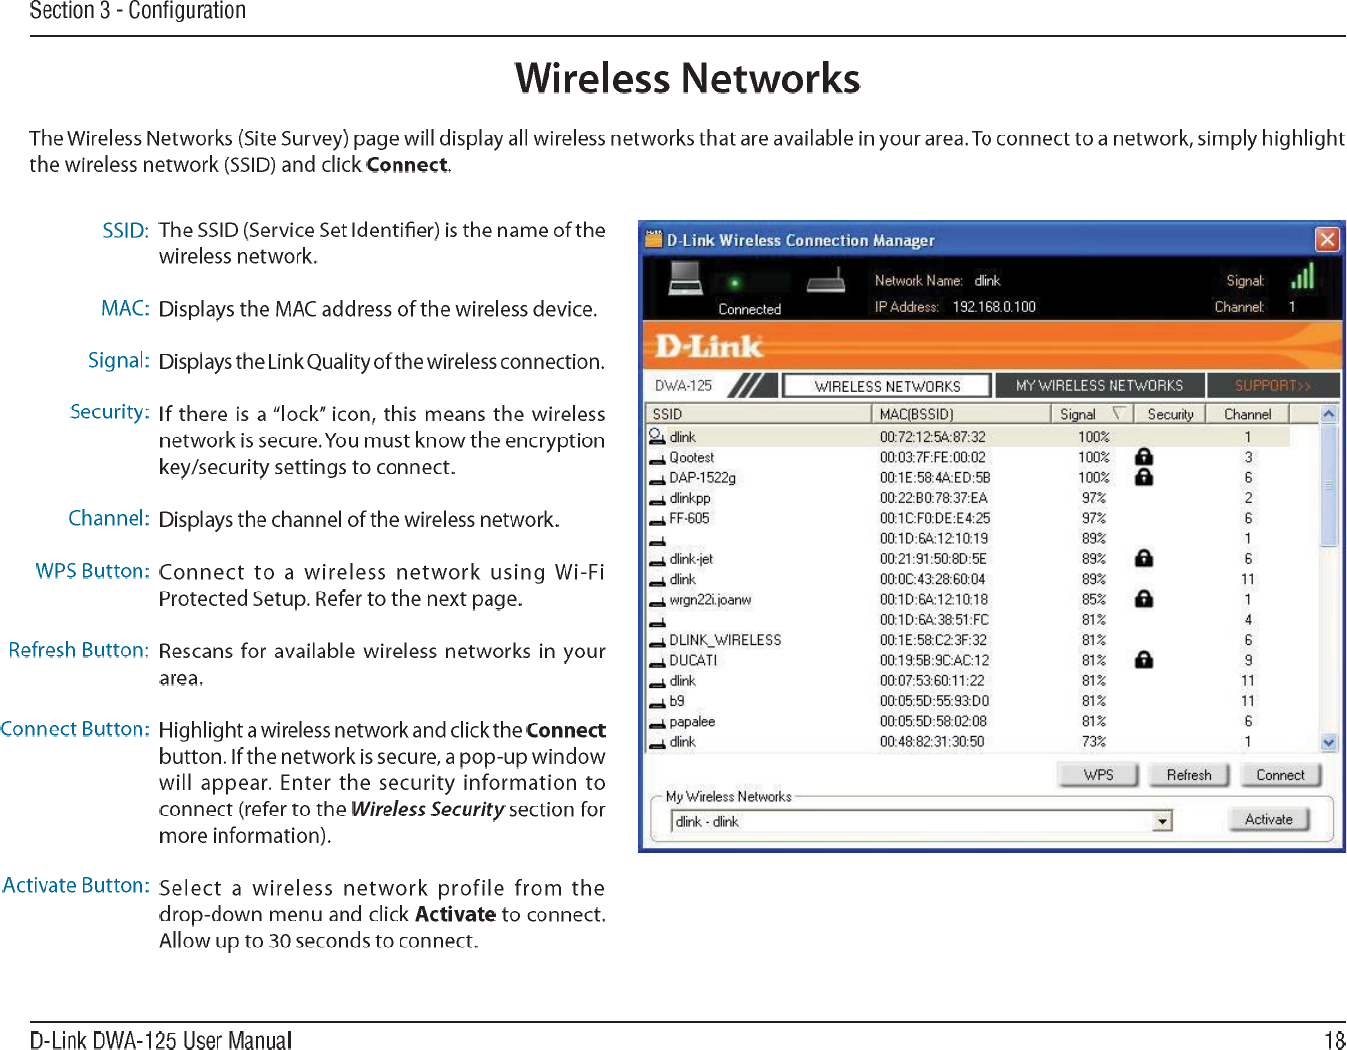Select the dlinkpp network row

click(x=968, y=498)
